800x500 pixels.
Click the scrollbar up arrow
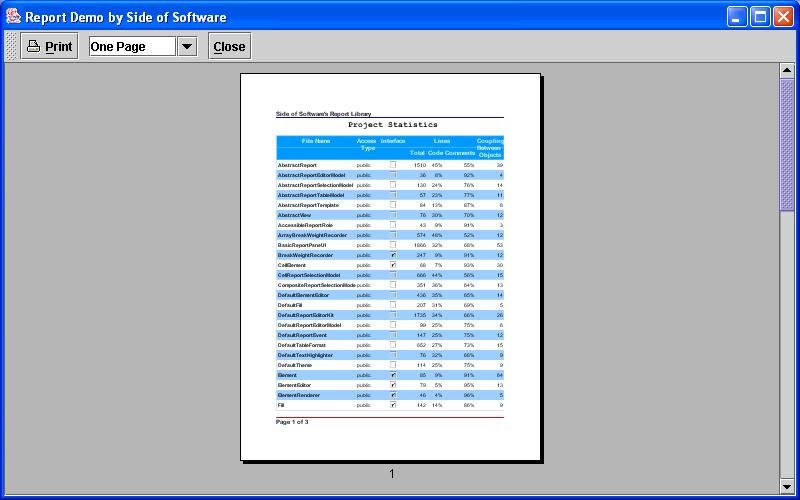[787, 70]
